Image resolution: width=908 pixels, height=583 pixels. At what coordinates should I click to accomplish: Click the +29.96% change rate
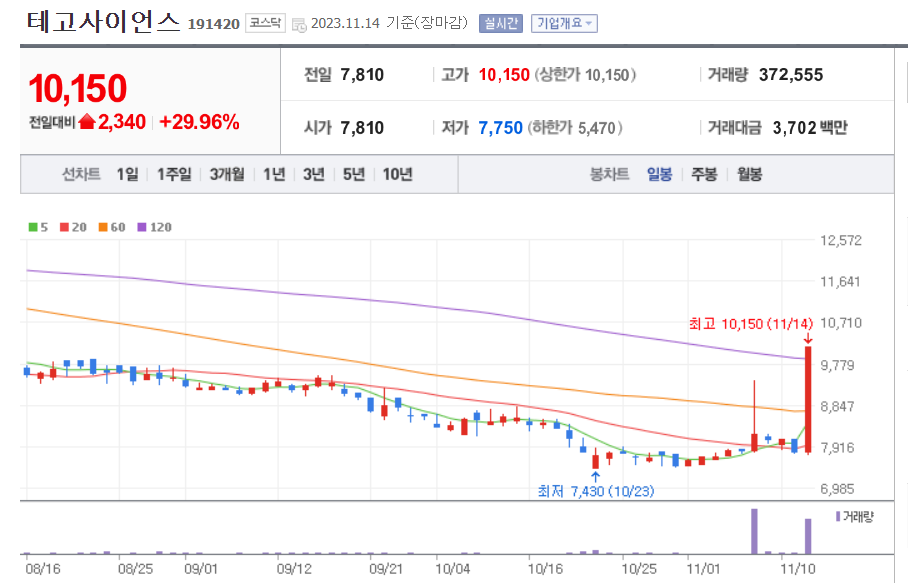[199, 122]
